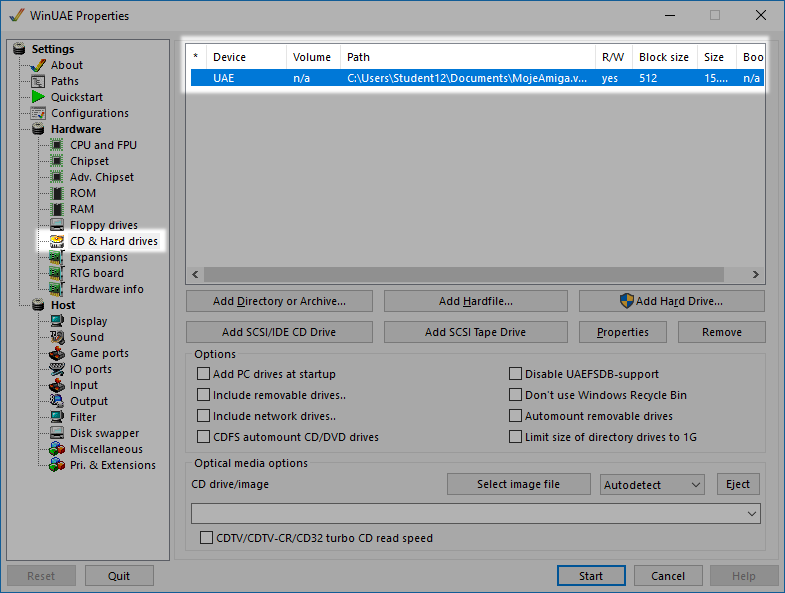Select the Host tree category

point(63,305)
